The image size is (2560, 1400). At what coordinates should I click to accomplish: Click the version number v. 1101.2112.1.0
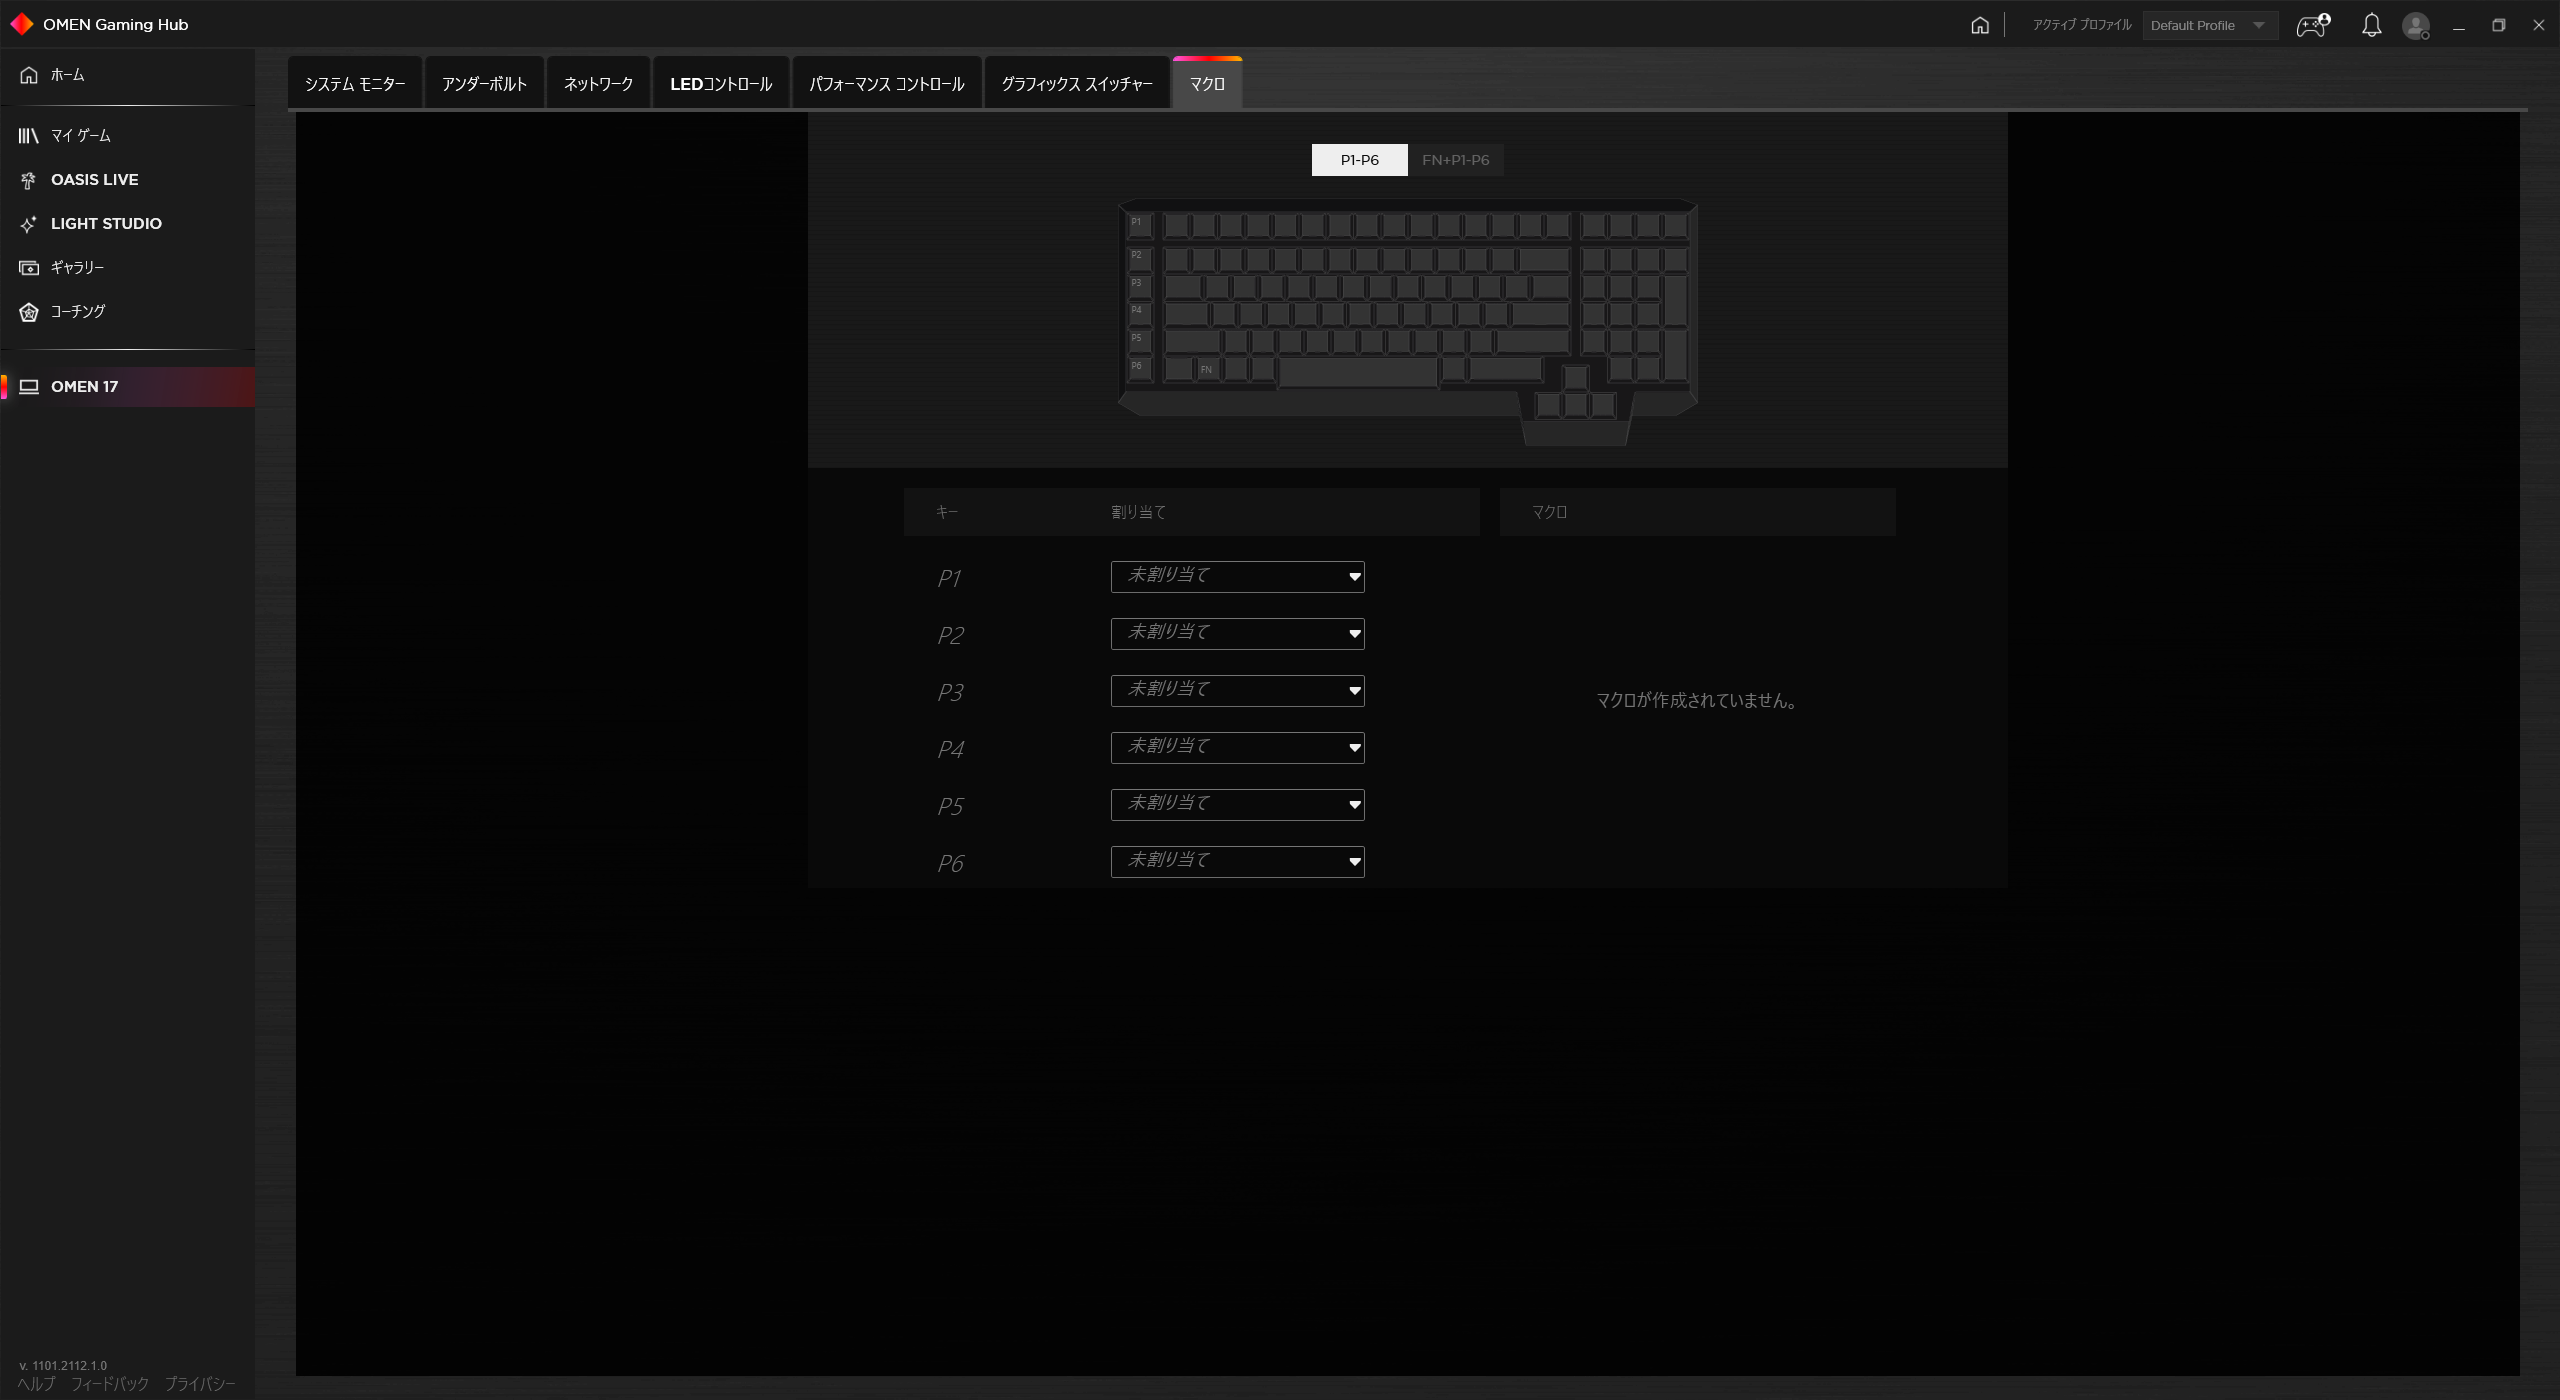63,1365
